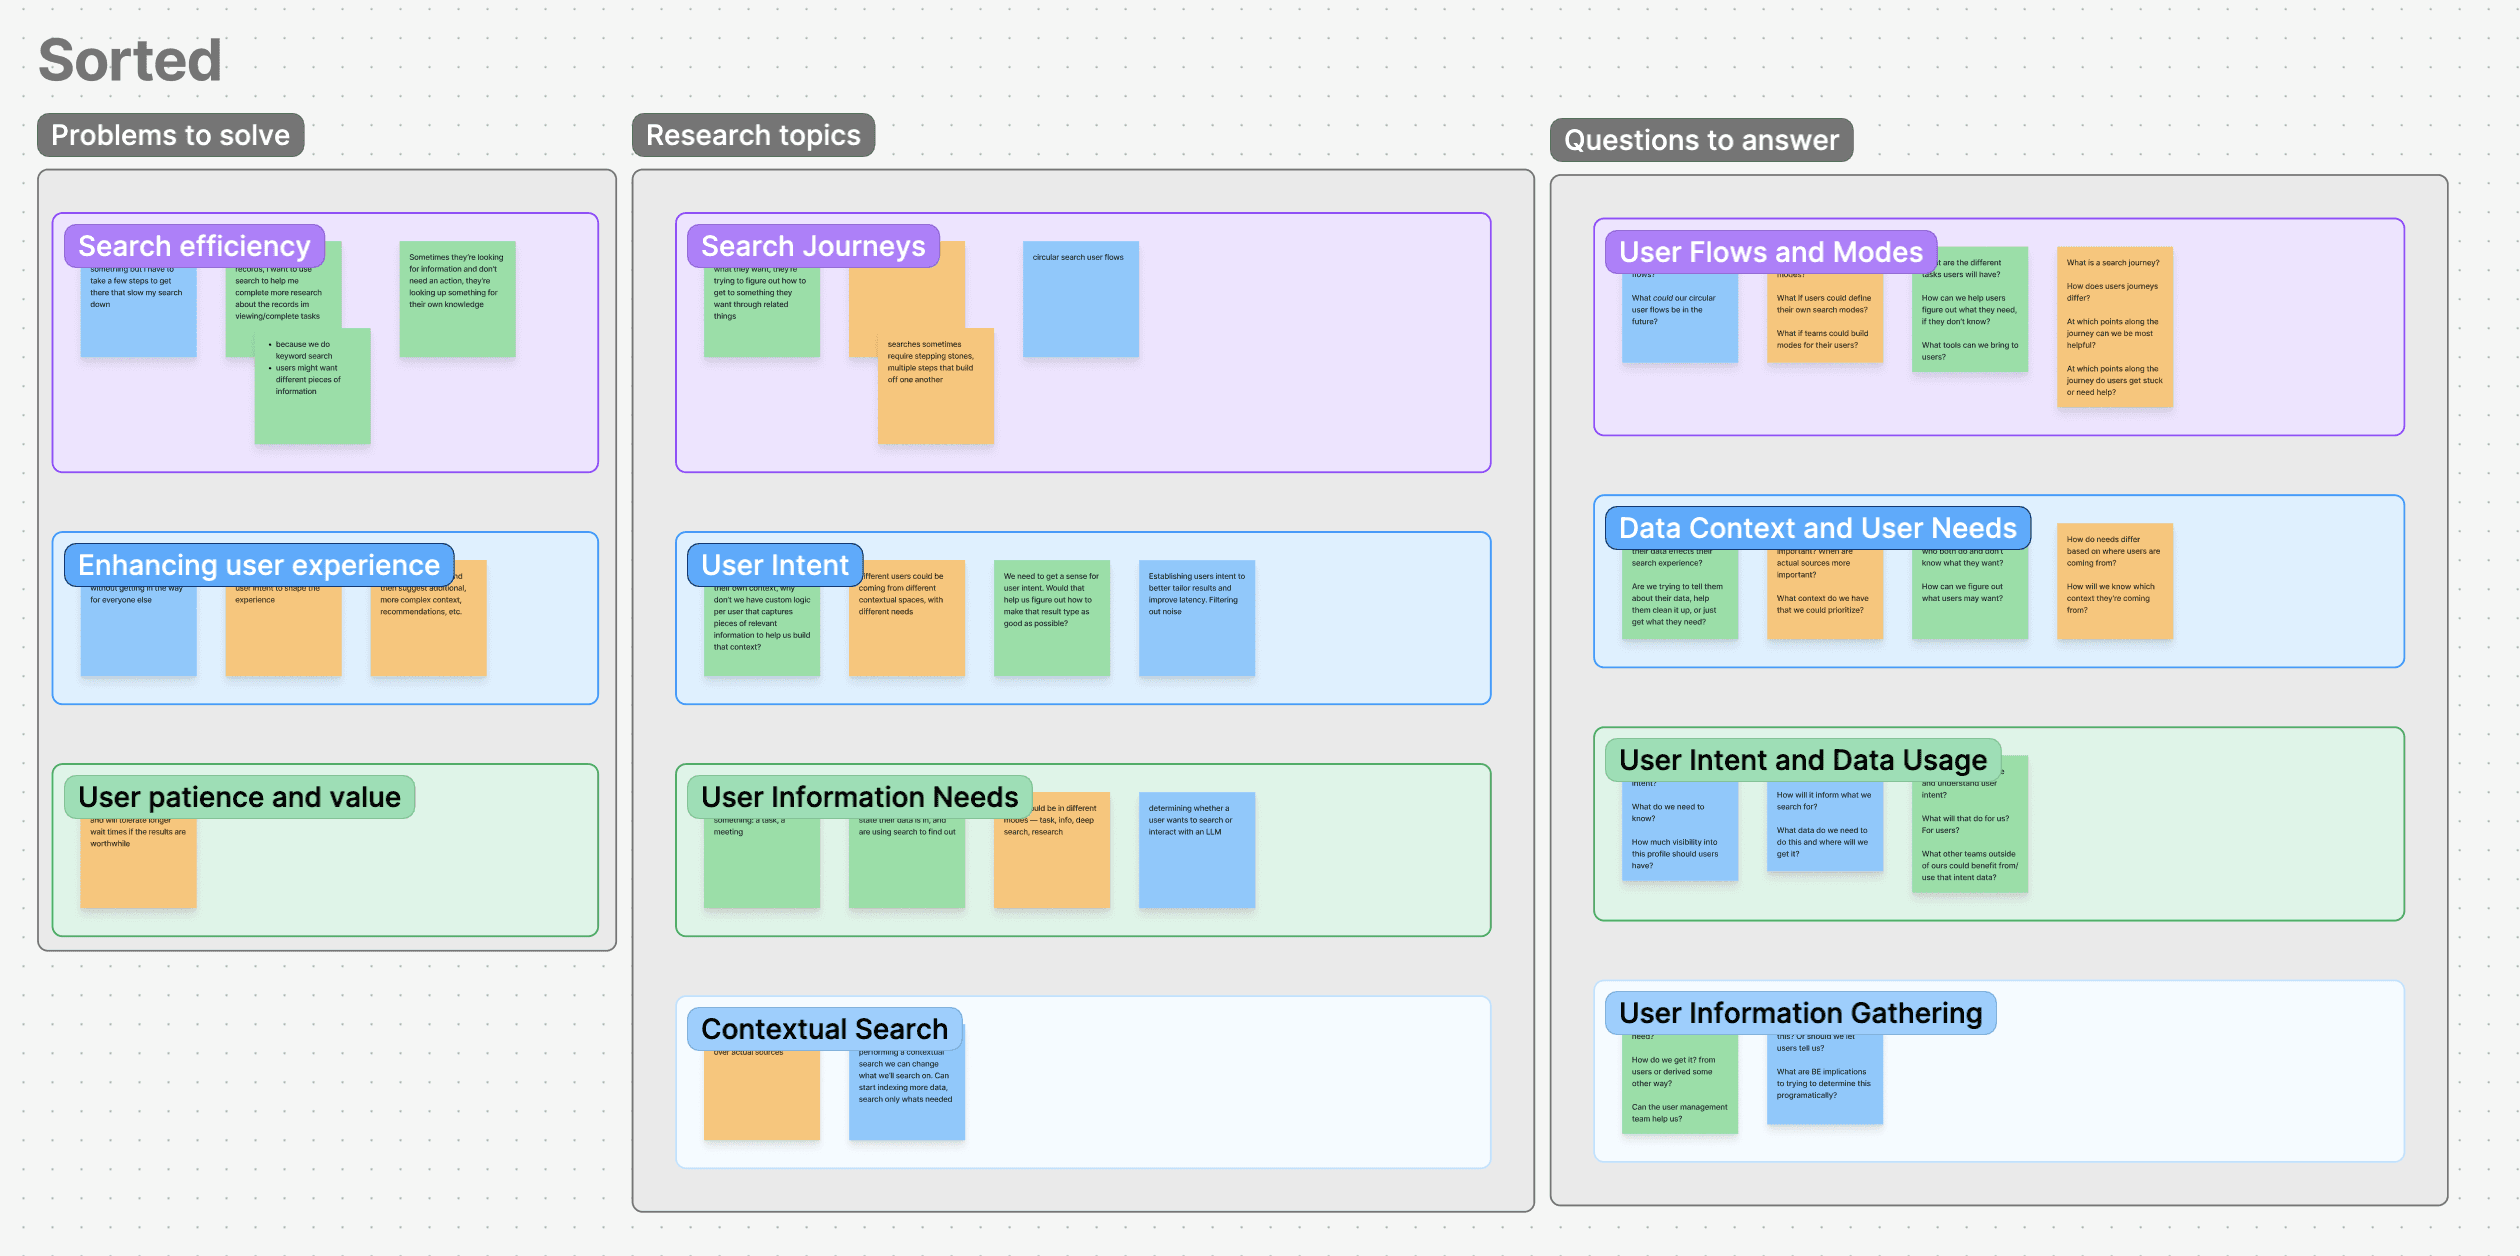Click the 'Search Journeys' group label
This screenshot has width=2520, height=1256.
[x=813, y=246]
